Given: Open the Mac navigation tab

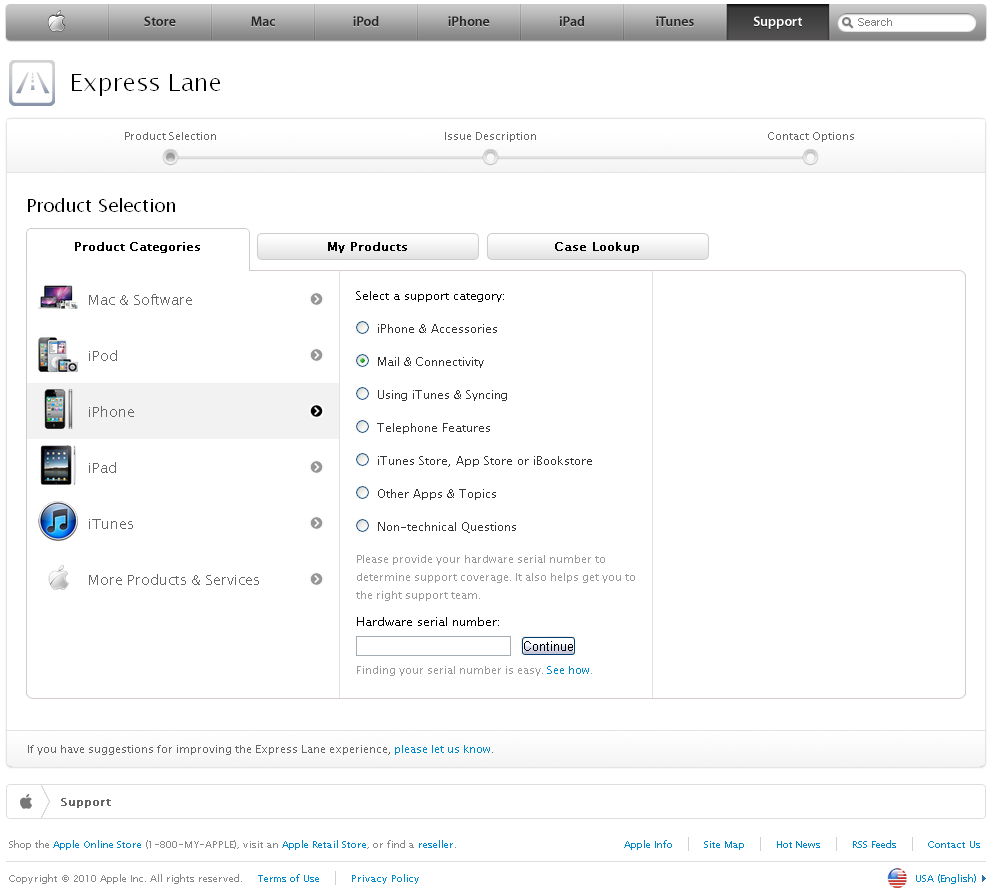Looking at the screenshot, I should click(x=263, y=22).
